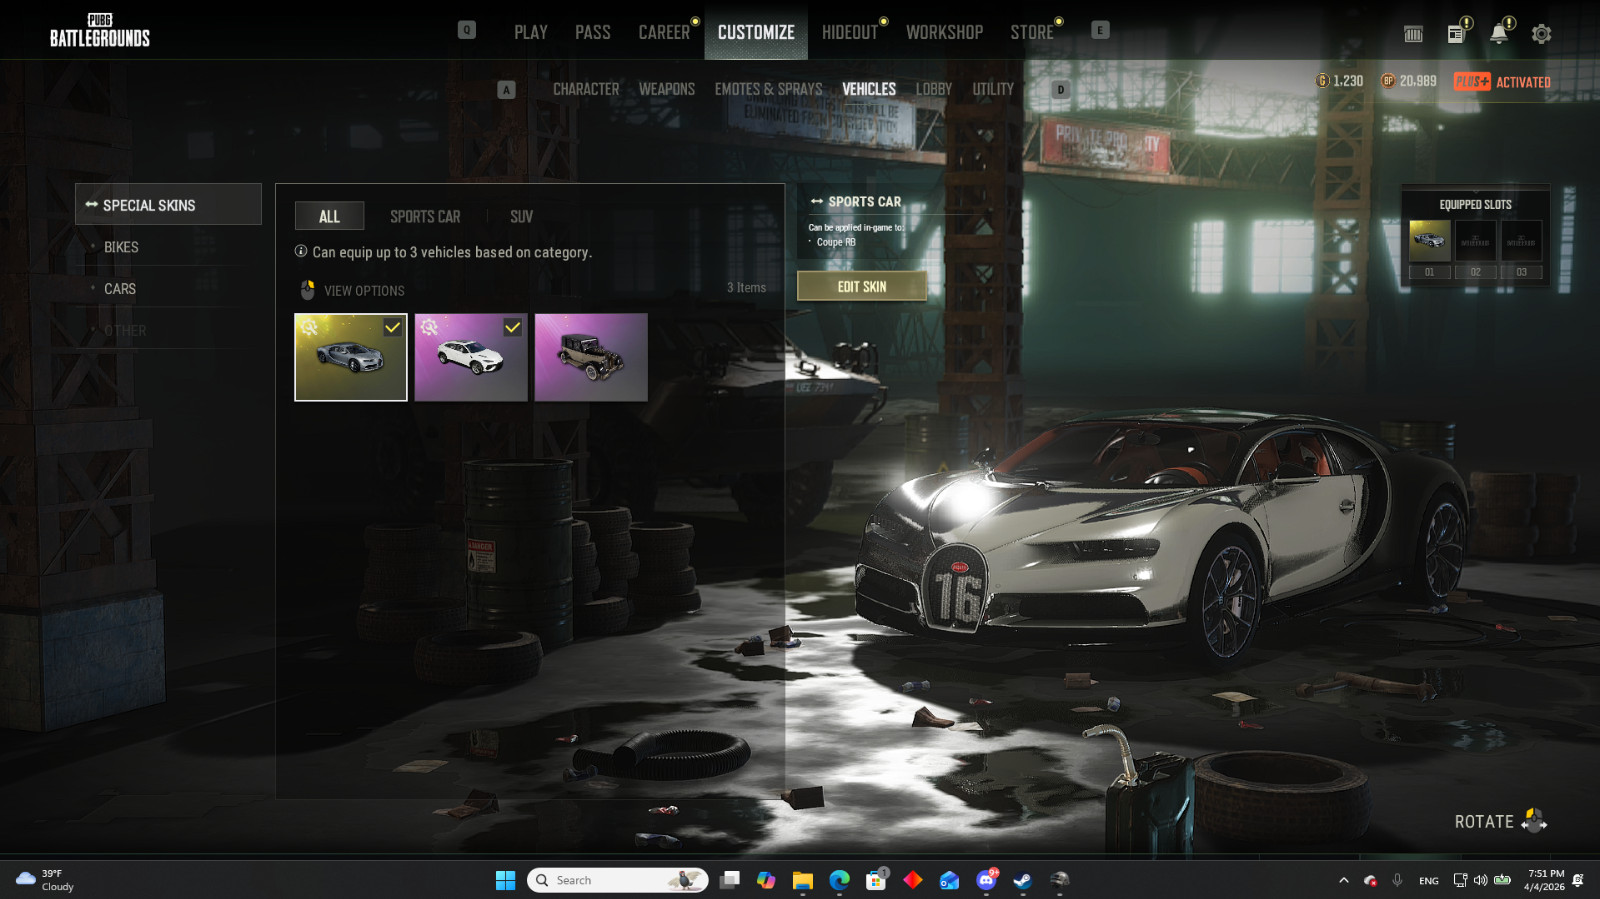The image size is (1600, 899).
Task: Show hidden system tray icons
Action: point(1343,880)
